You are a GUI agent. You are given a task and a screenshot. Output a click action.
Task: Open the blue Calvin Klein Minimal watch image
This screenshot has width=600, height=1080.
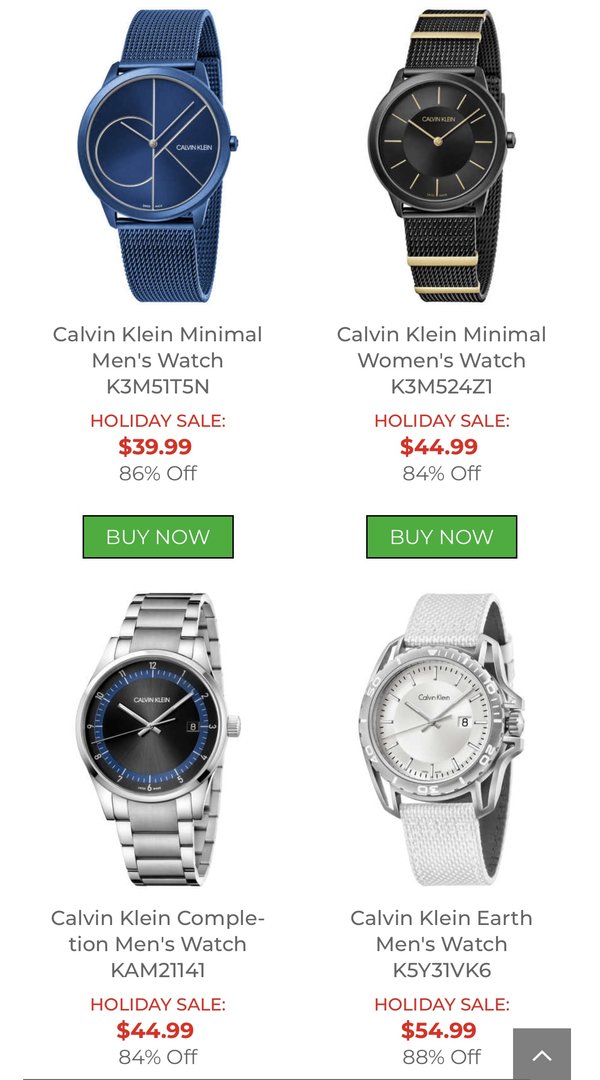(158, 156)
